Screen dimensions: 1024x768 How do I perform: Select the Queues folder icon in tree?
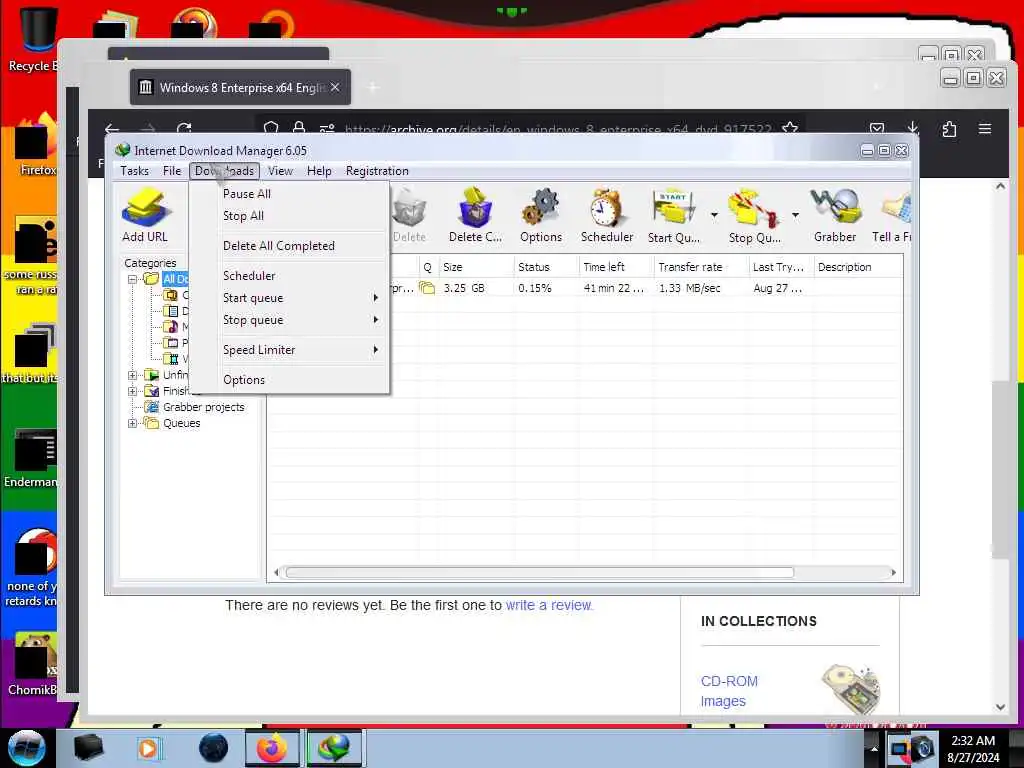(152, 423)
